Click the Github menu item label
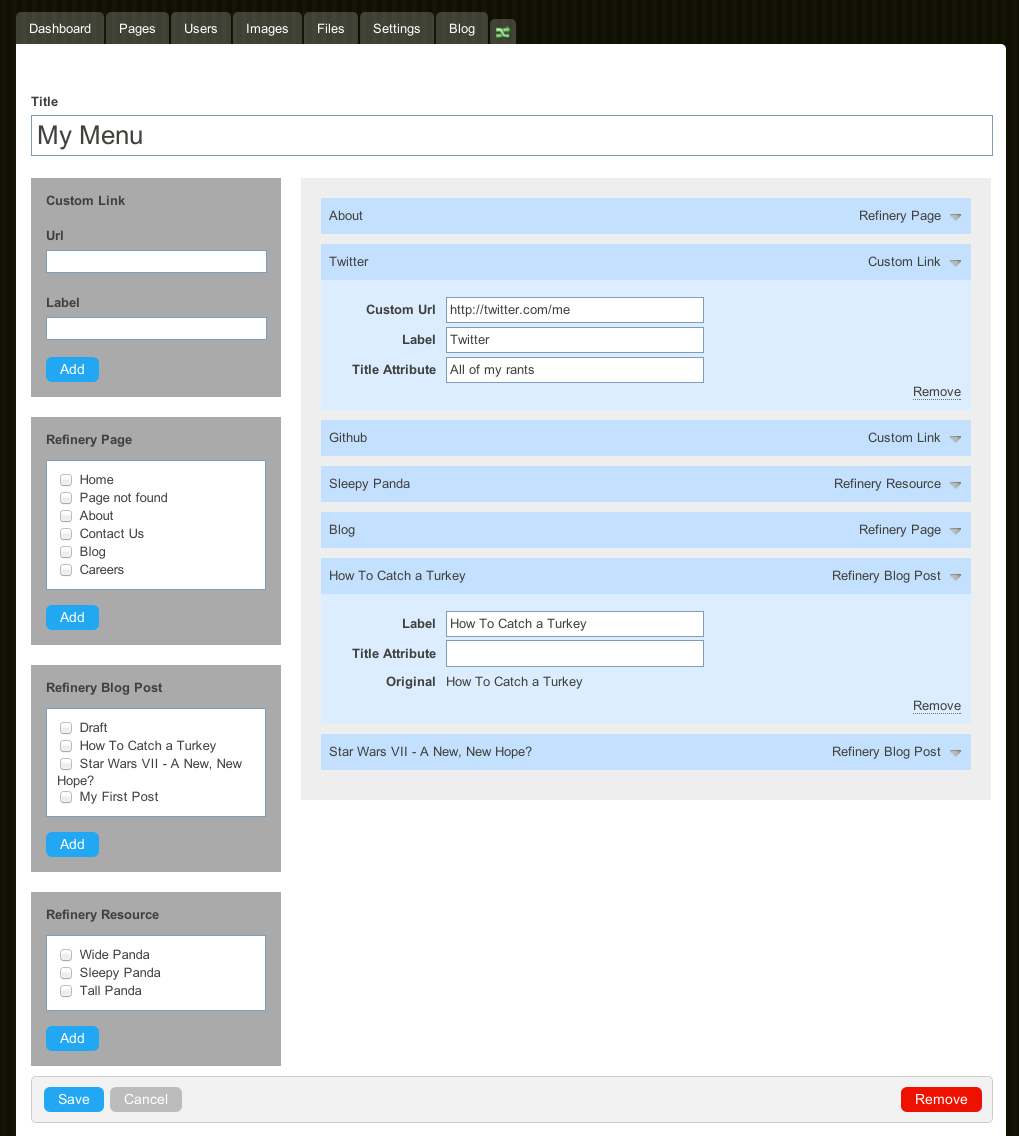The image size is (1019, 1136). [348, 438]
